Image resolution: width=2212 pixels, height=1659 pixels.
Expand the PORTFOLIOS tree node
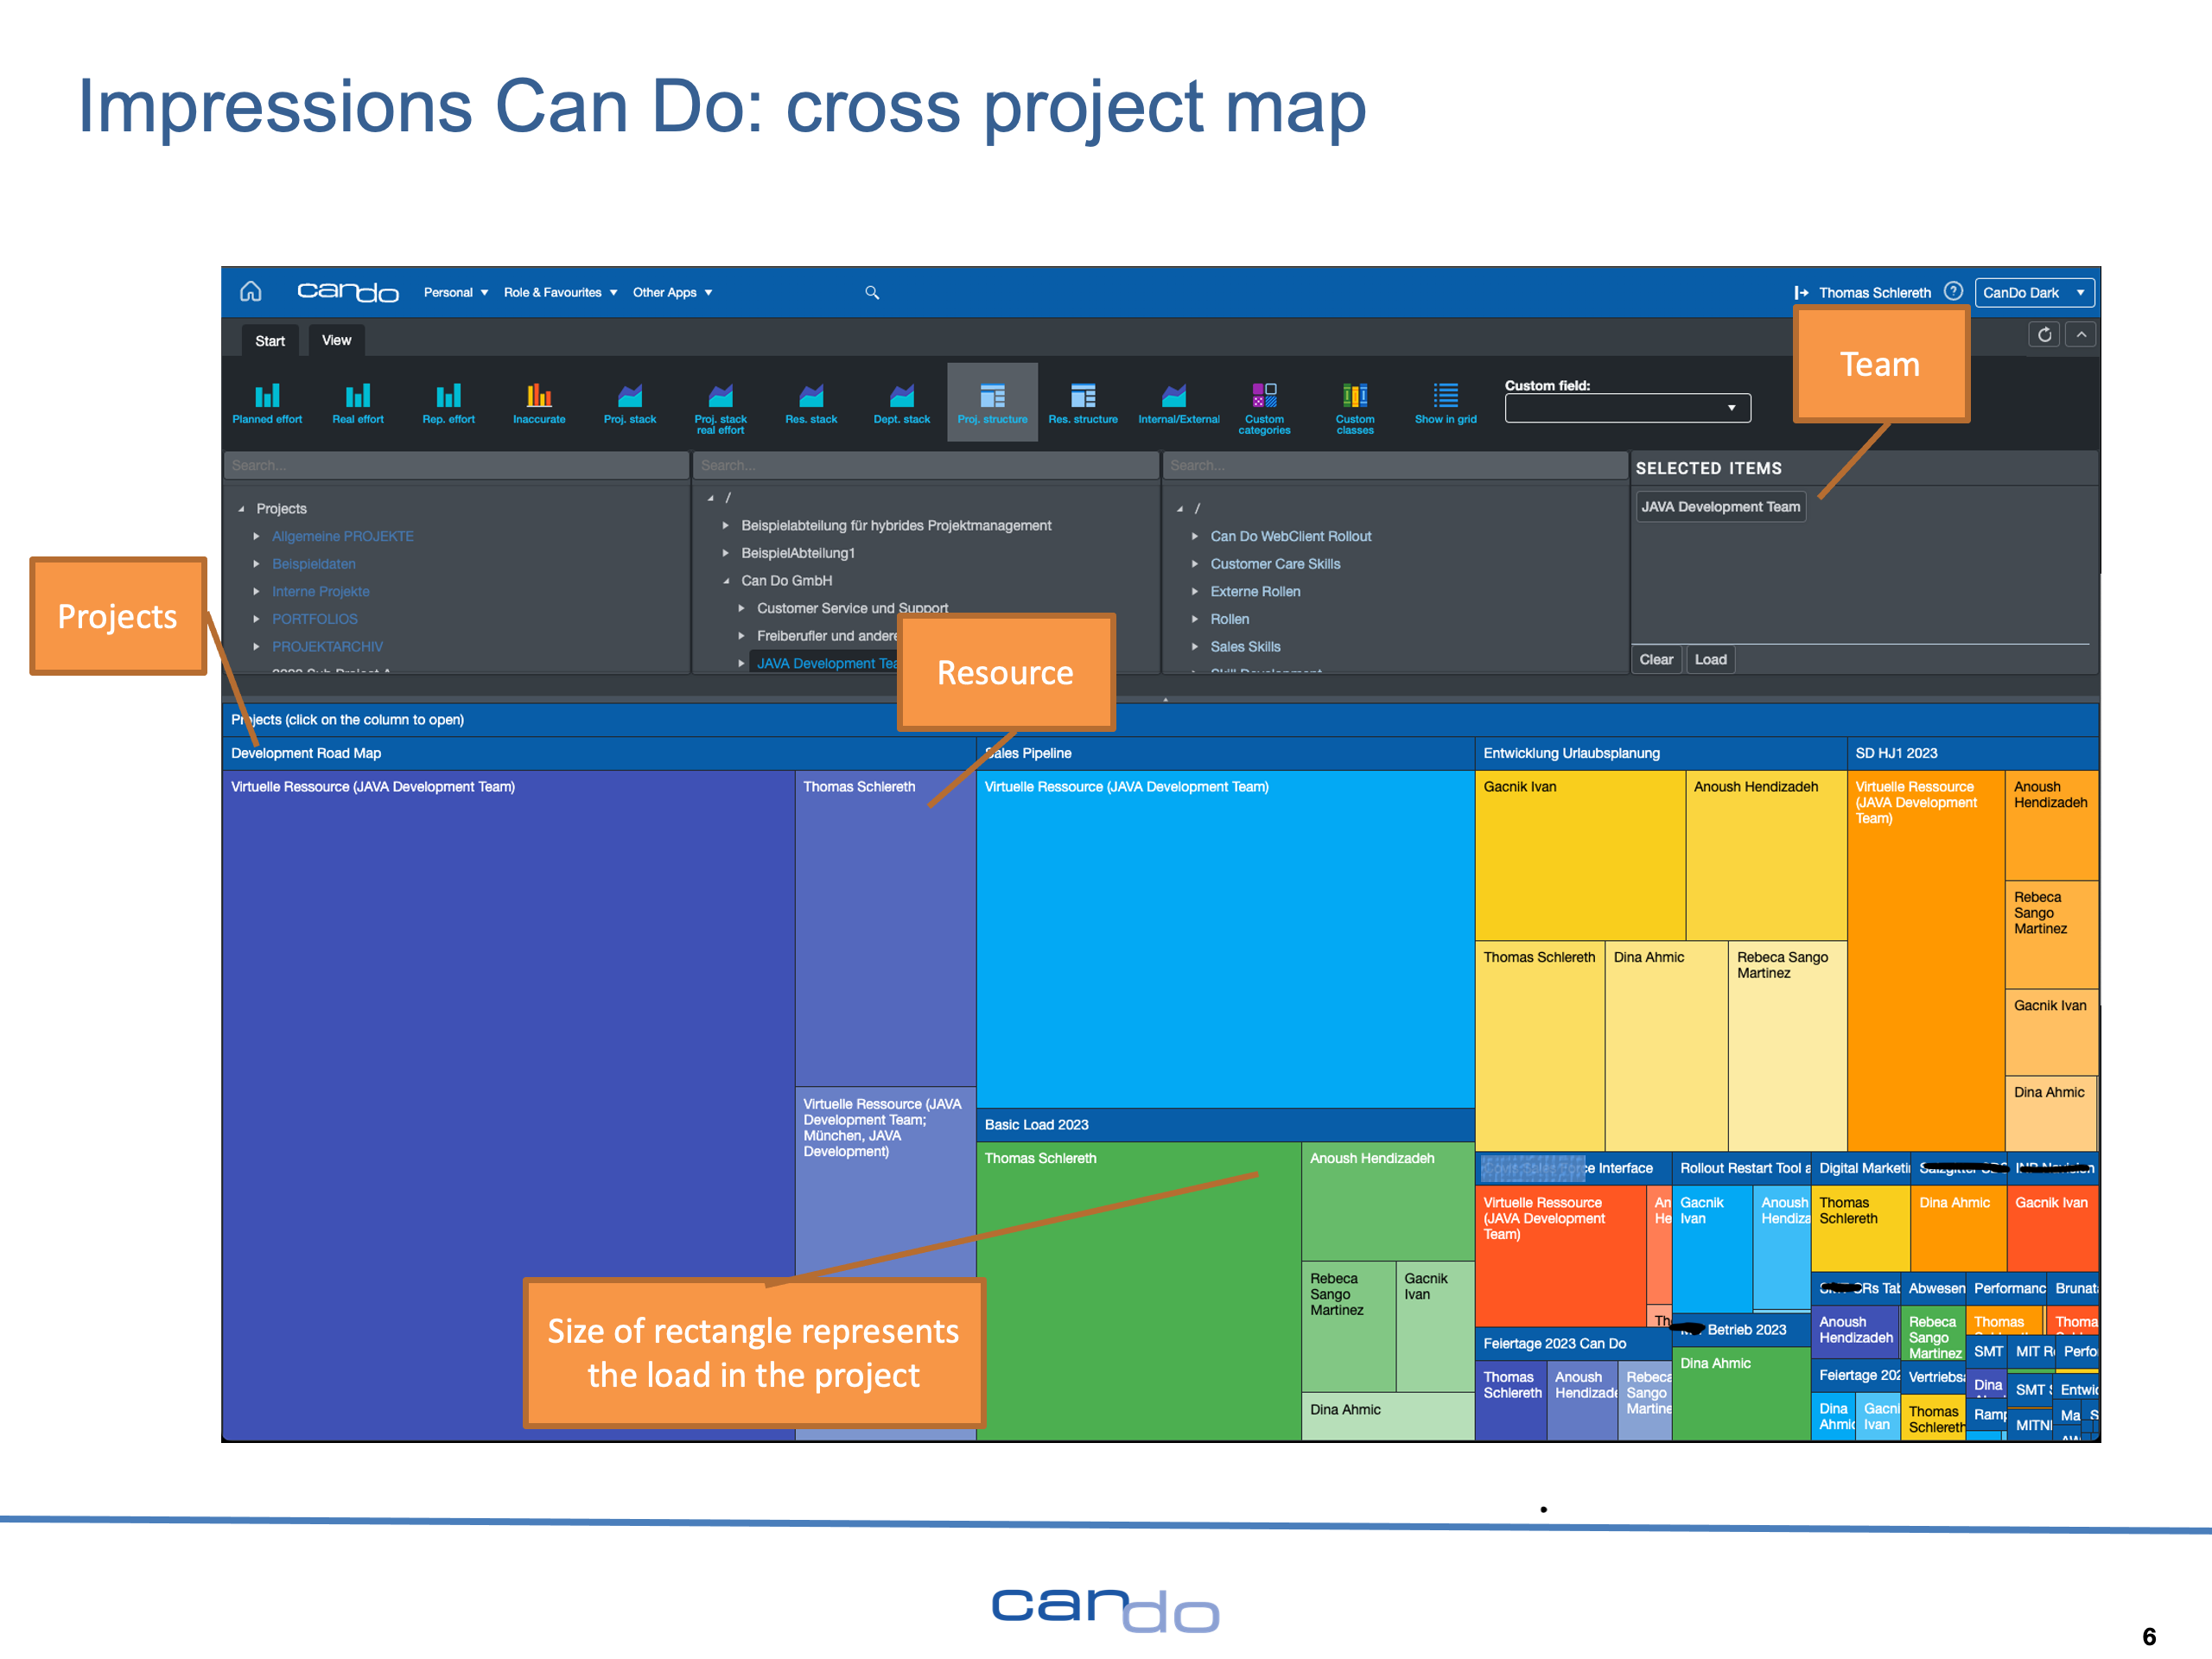tap(257, 619)
